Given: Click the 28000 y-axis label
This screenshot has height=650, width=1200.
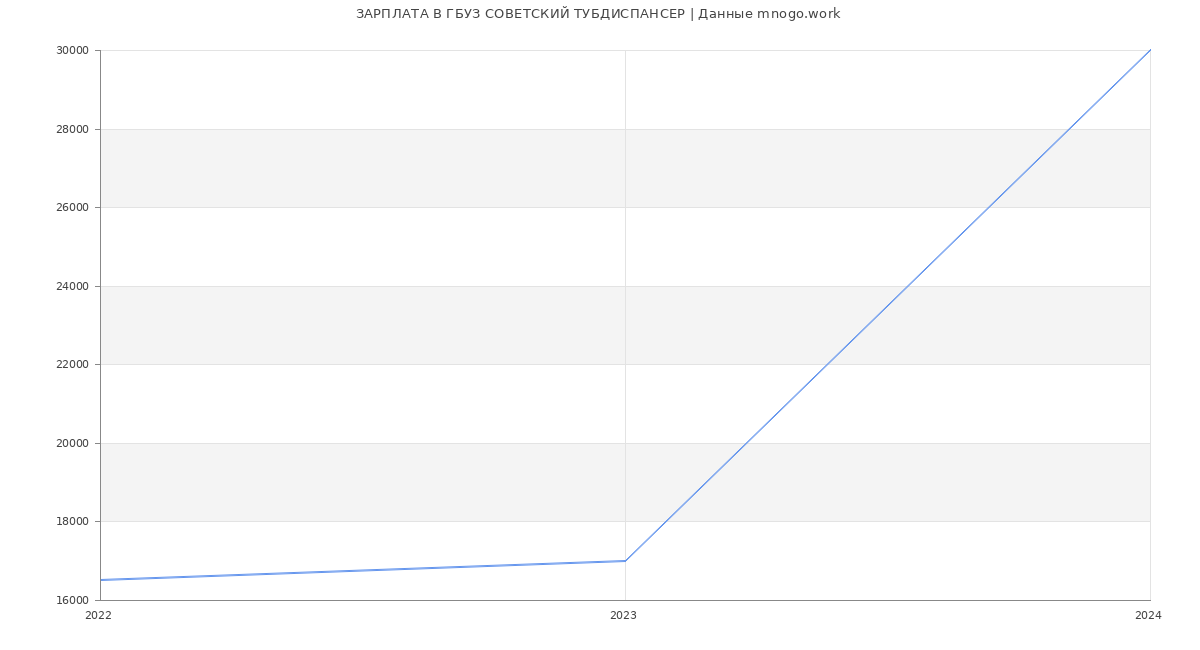Looking at the screenshot, I should pyautogui.click(x=72, y=129).
